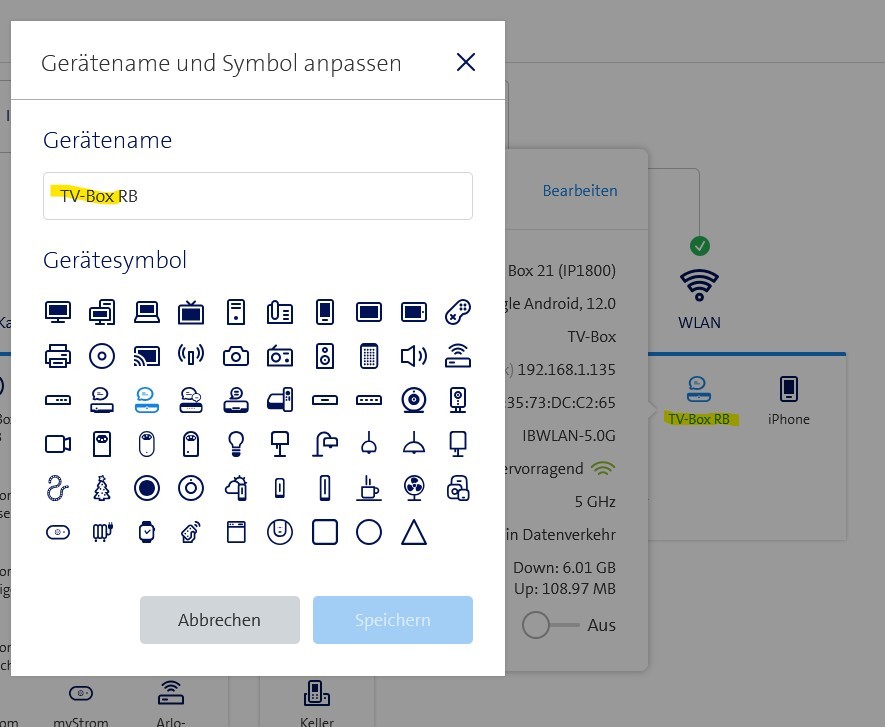Click the Gerätename text field
This screenshot has height=727, width=885.
(x=258, y=196)
